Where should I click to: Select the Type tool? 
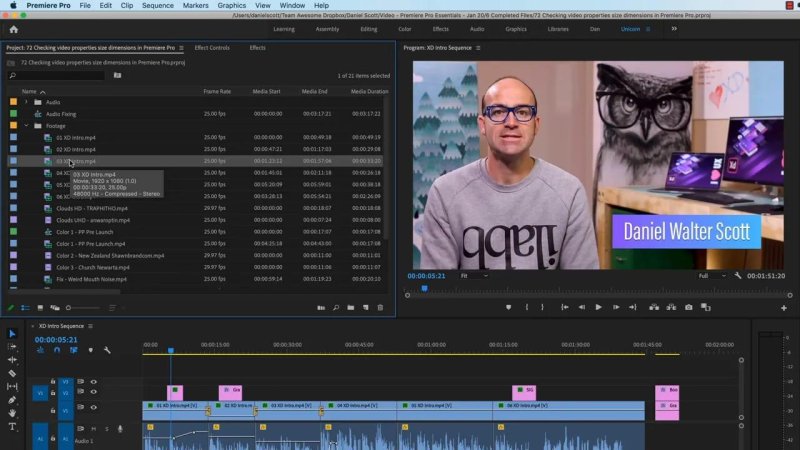tap(12, 427)
